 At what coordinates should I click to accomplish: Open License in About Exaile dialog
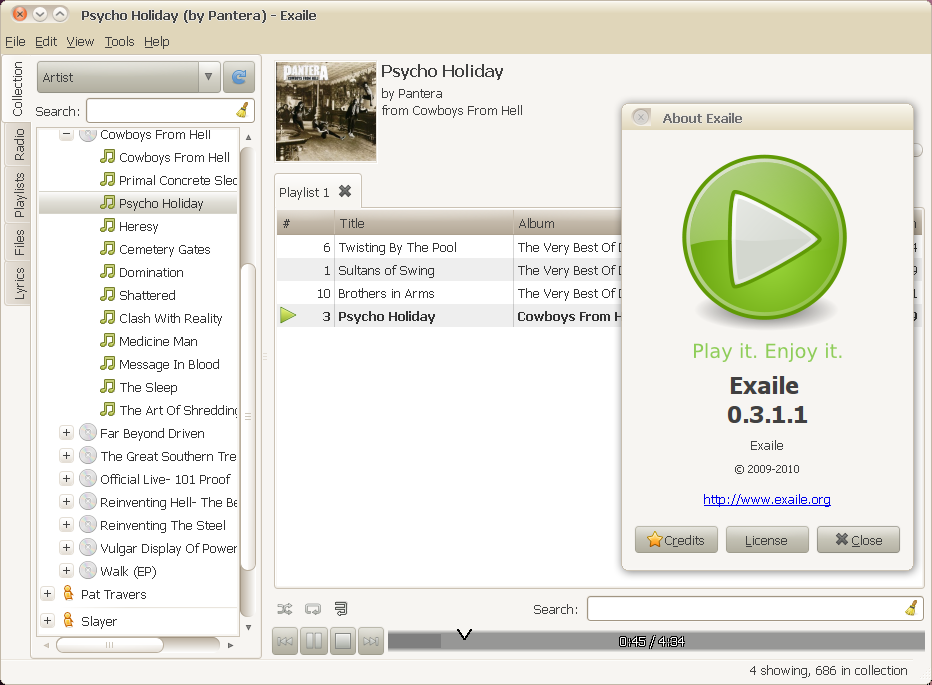coord(767,540)
